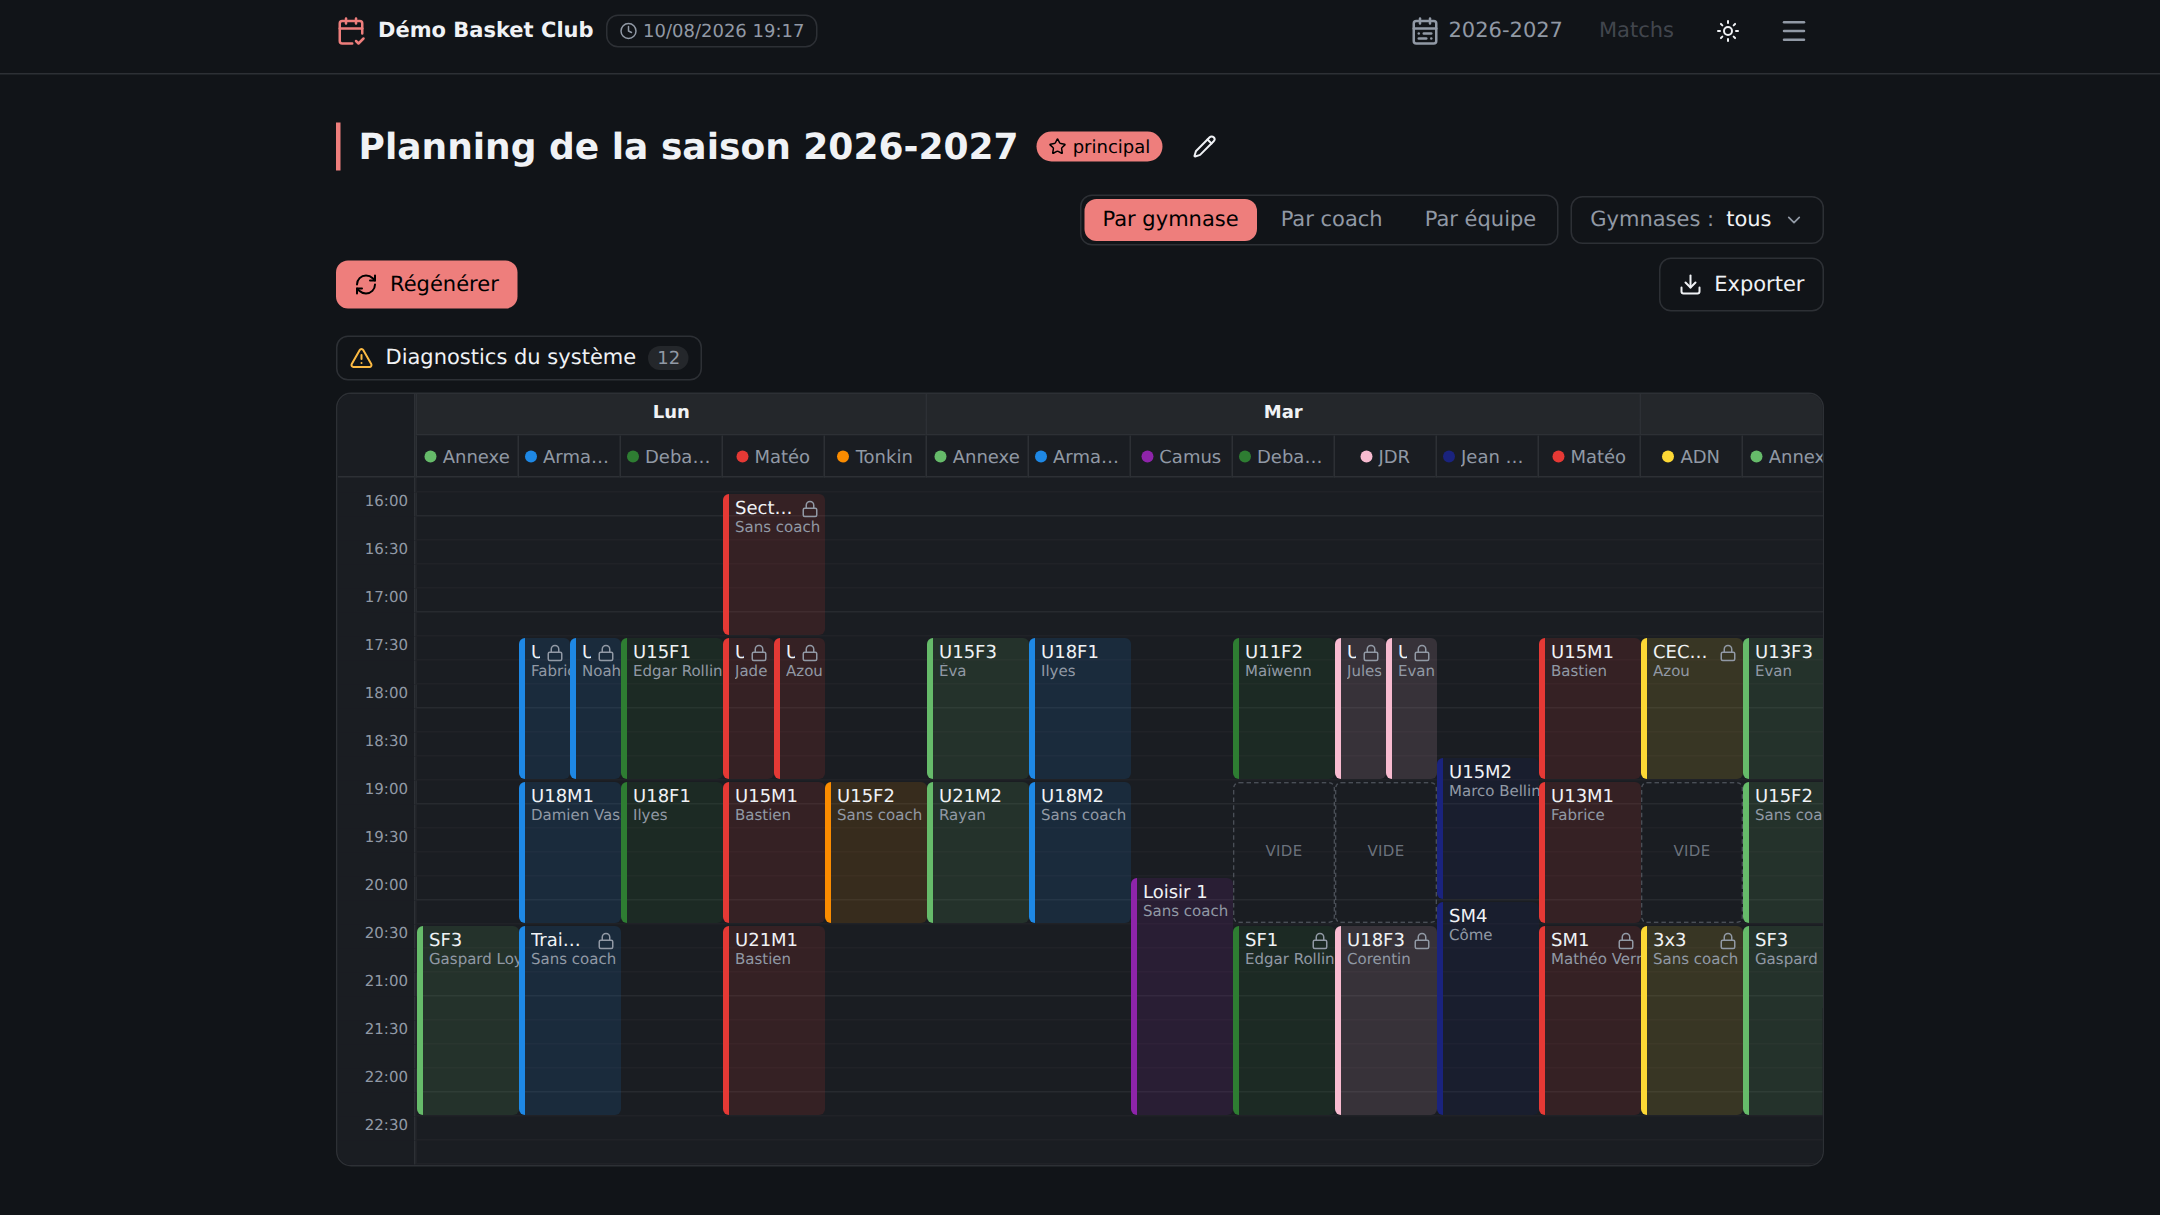Click the Exporter button

pyautogui.click(x=1741, y=285)
